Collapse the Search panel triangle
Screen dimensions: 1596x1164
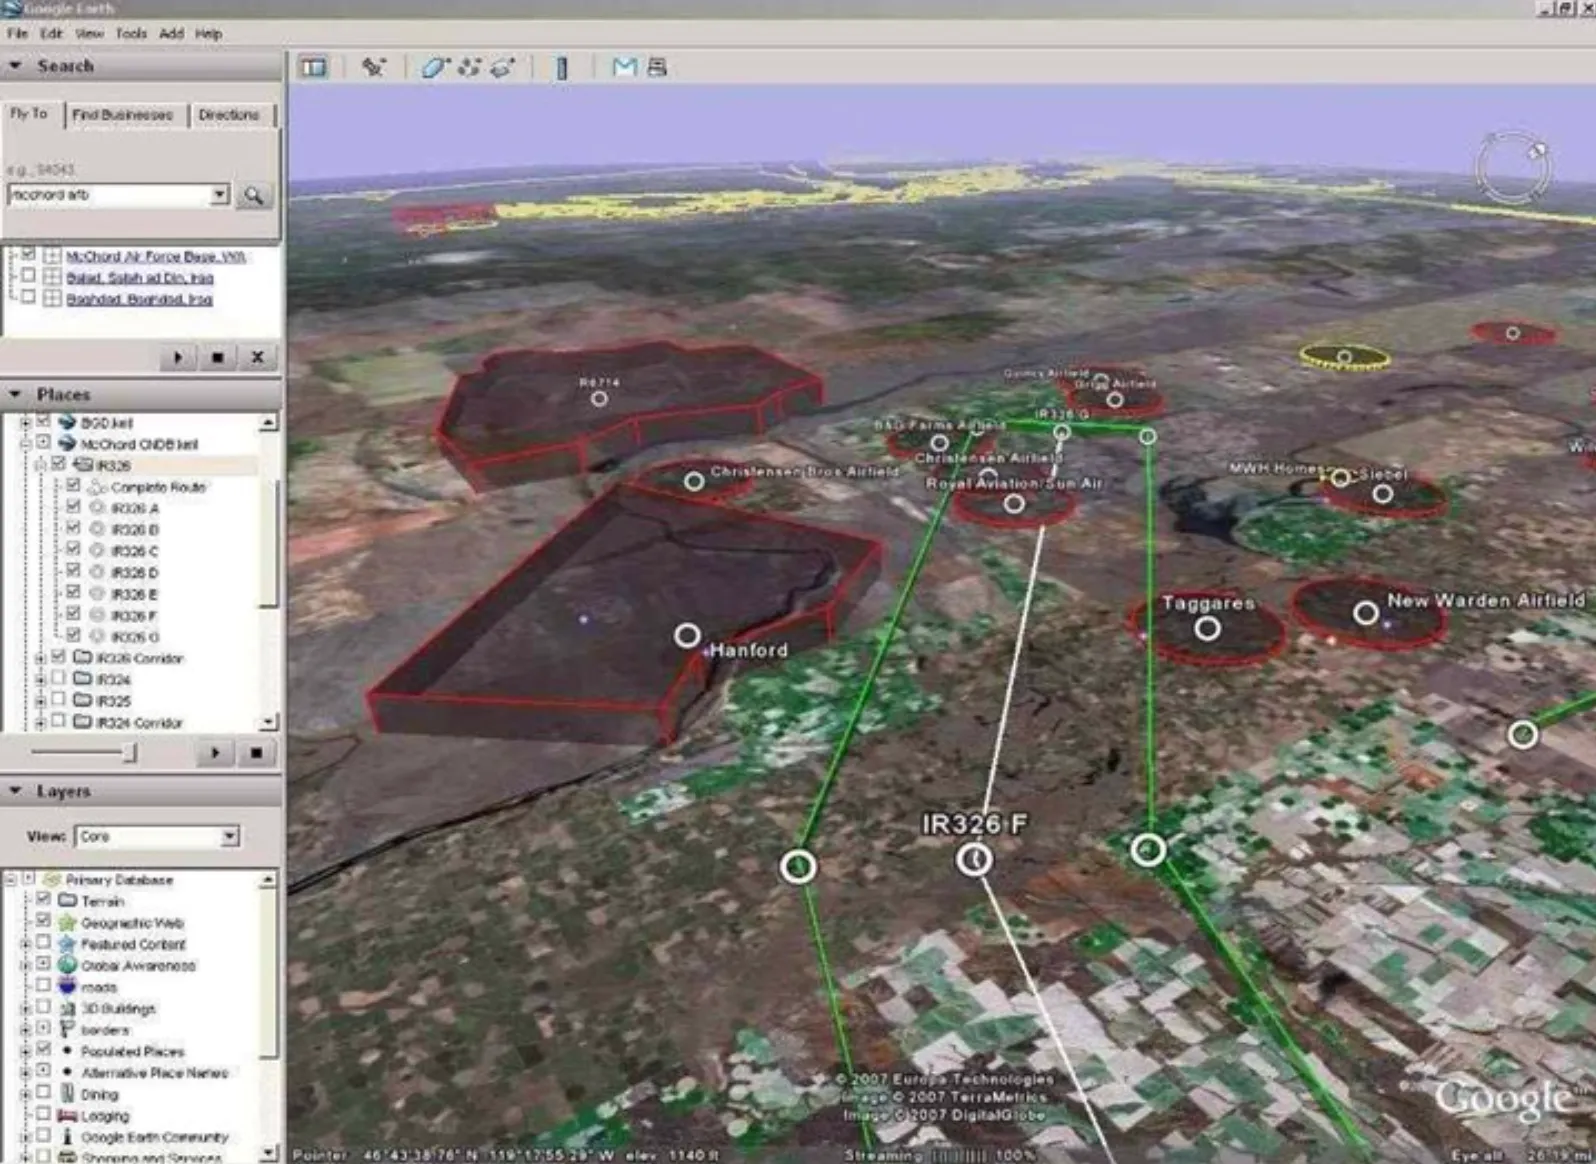(15, 65)
